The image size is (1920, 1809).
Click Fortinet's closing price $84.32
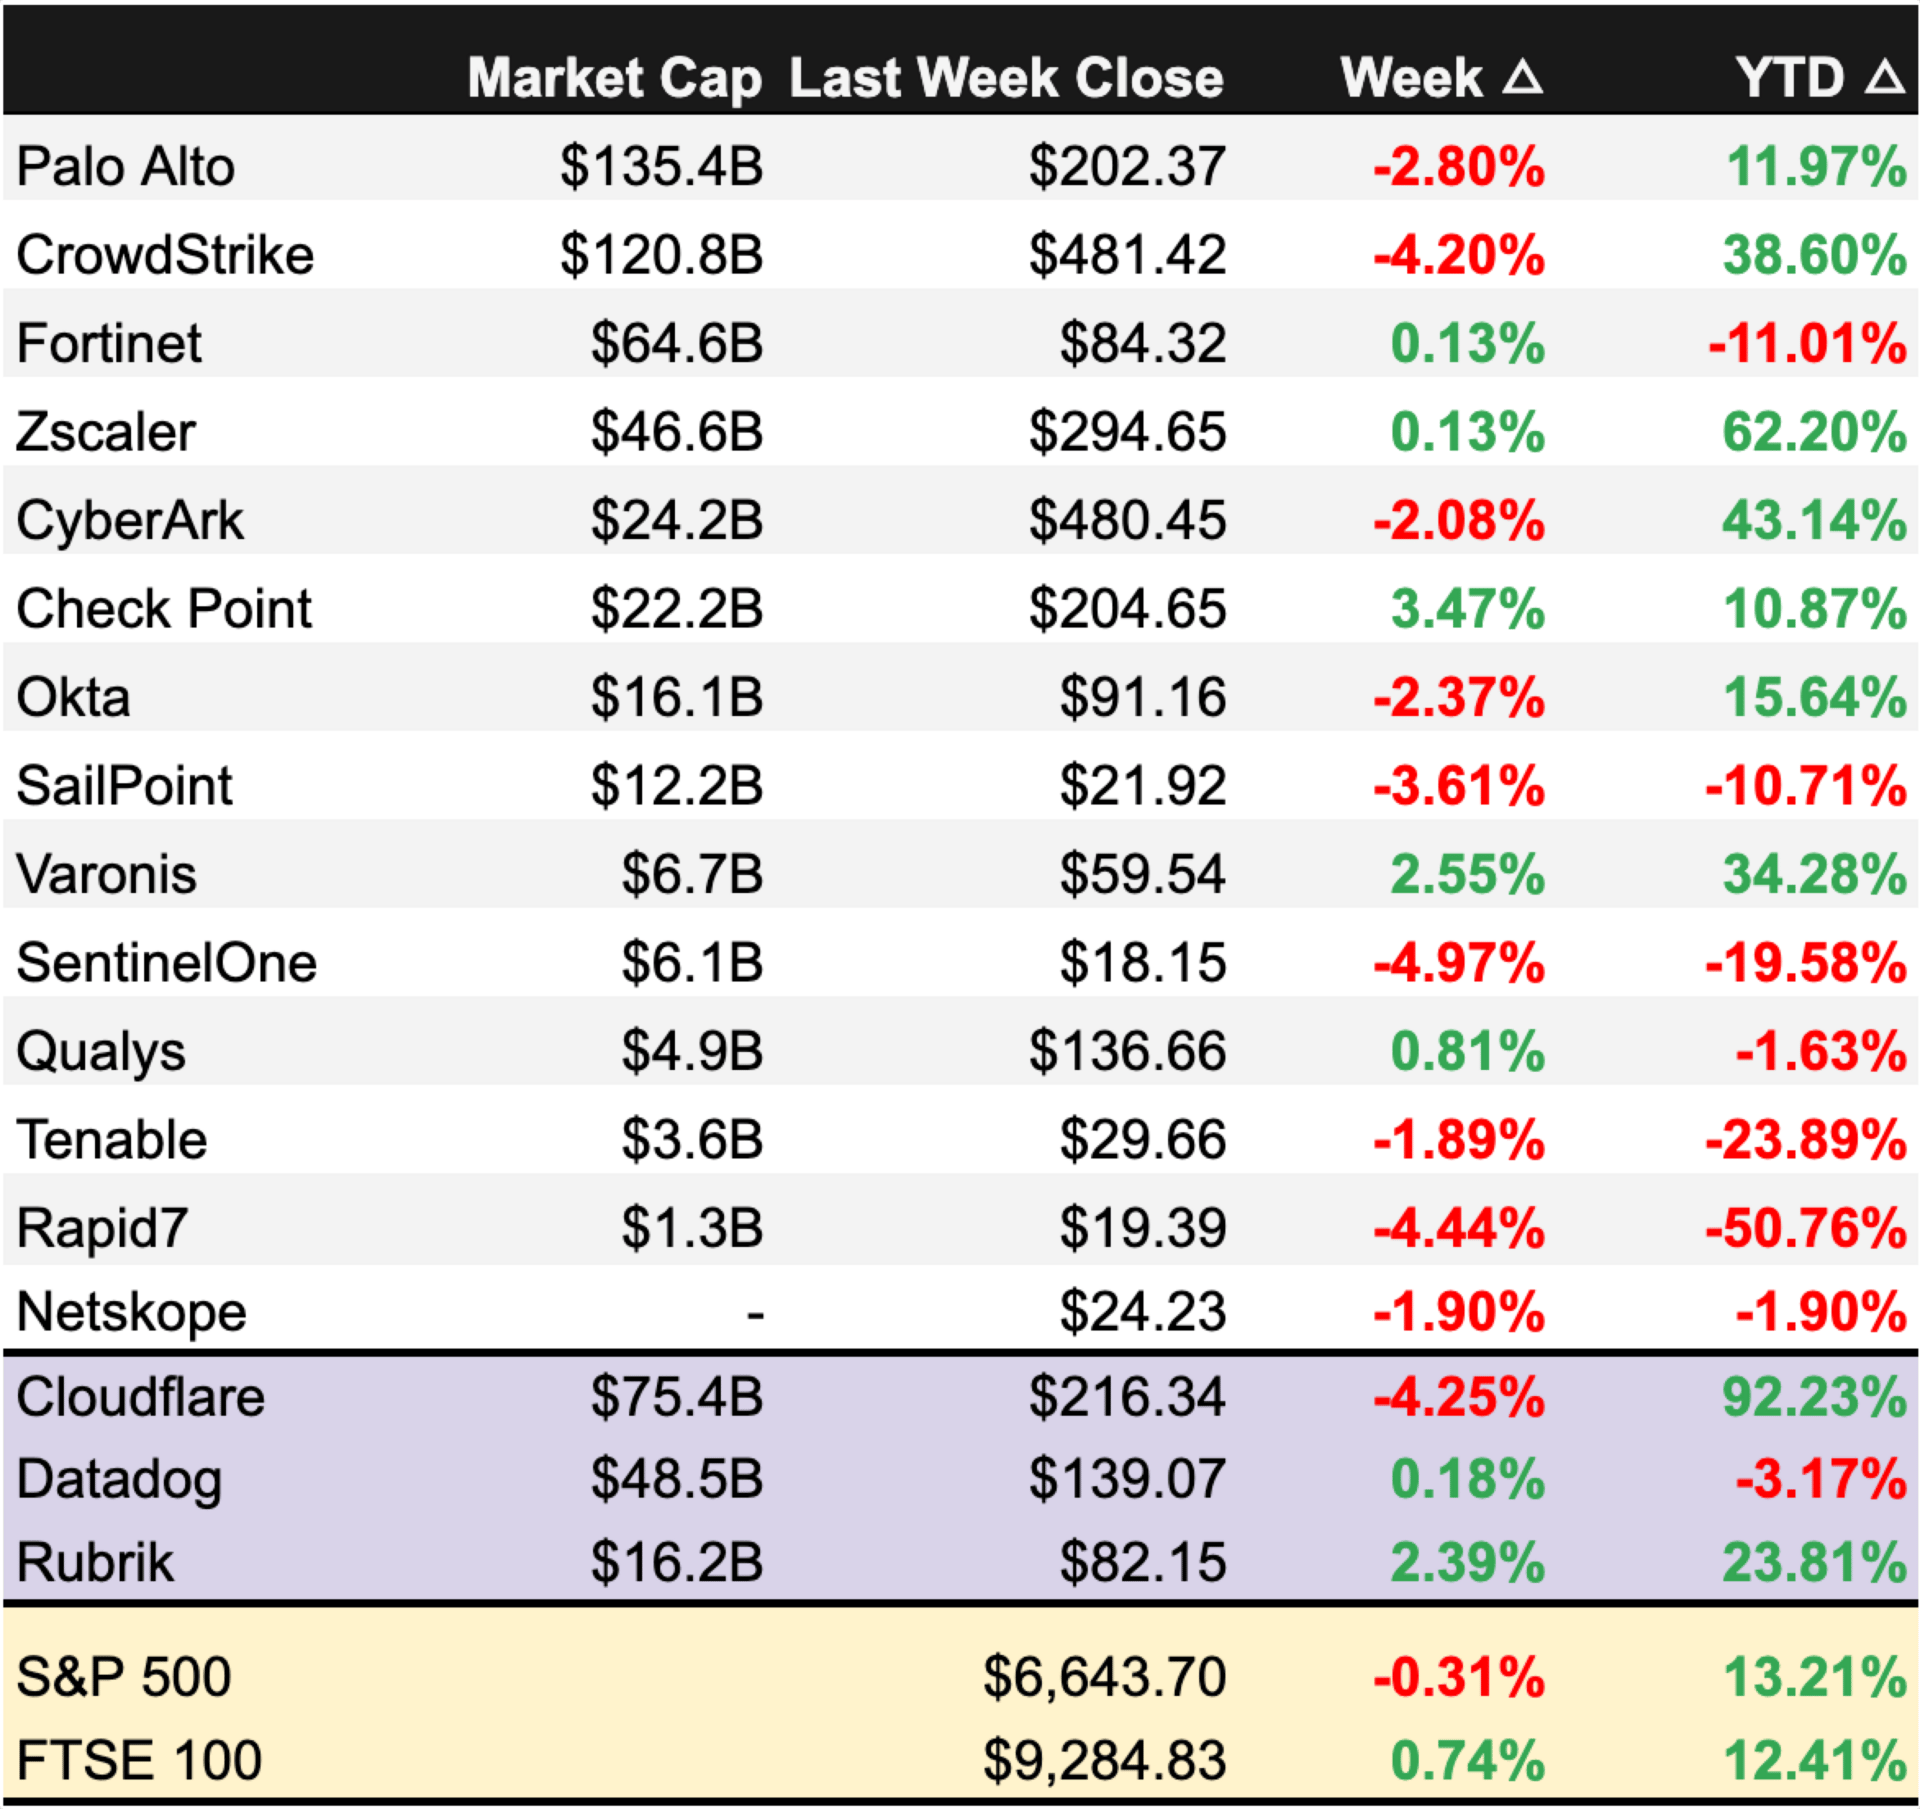tap(1143, 343)
